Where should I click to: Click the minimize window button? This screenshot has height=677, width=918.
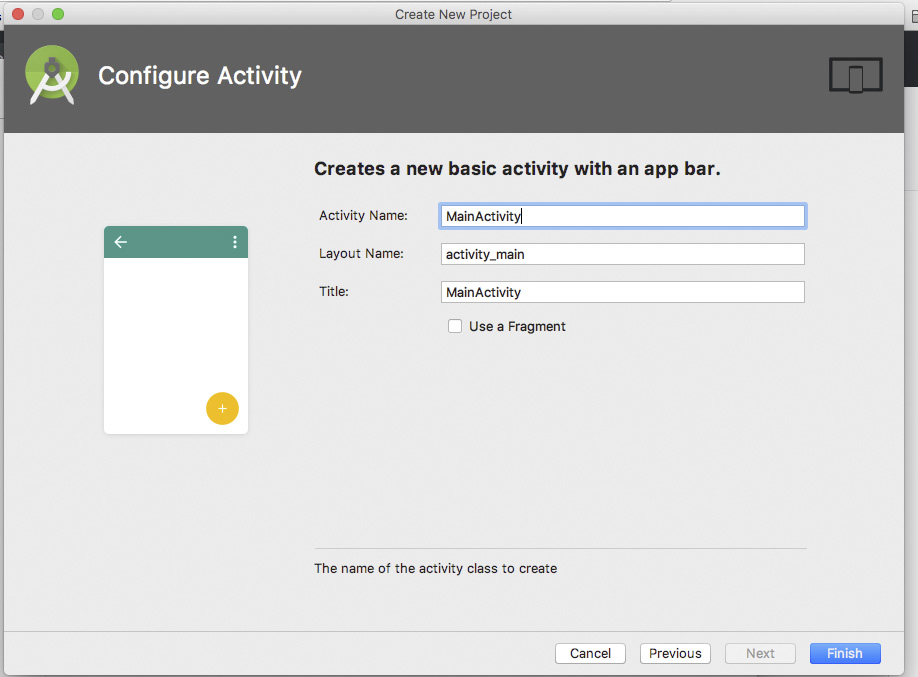point(38,14)
